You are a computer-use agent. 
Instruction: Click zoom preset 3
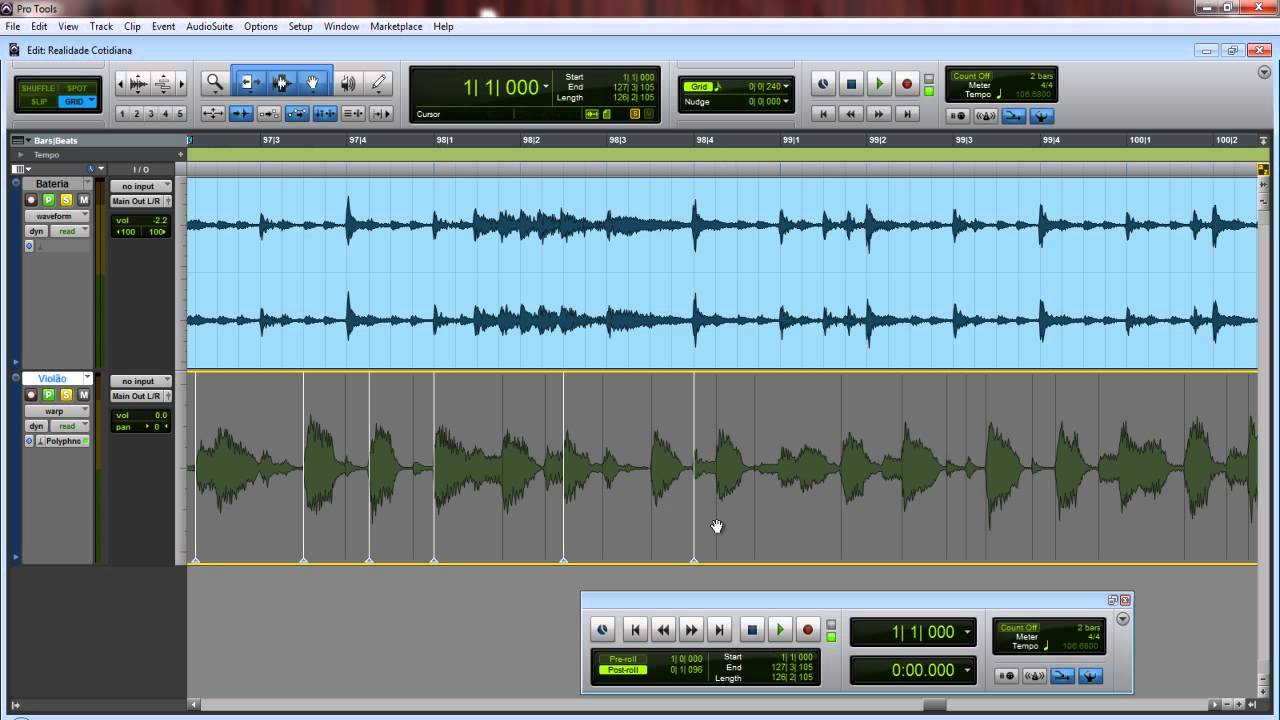(x=151, y=113)
